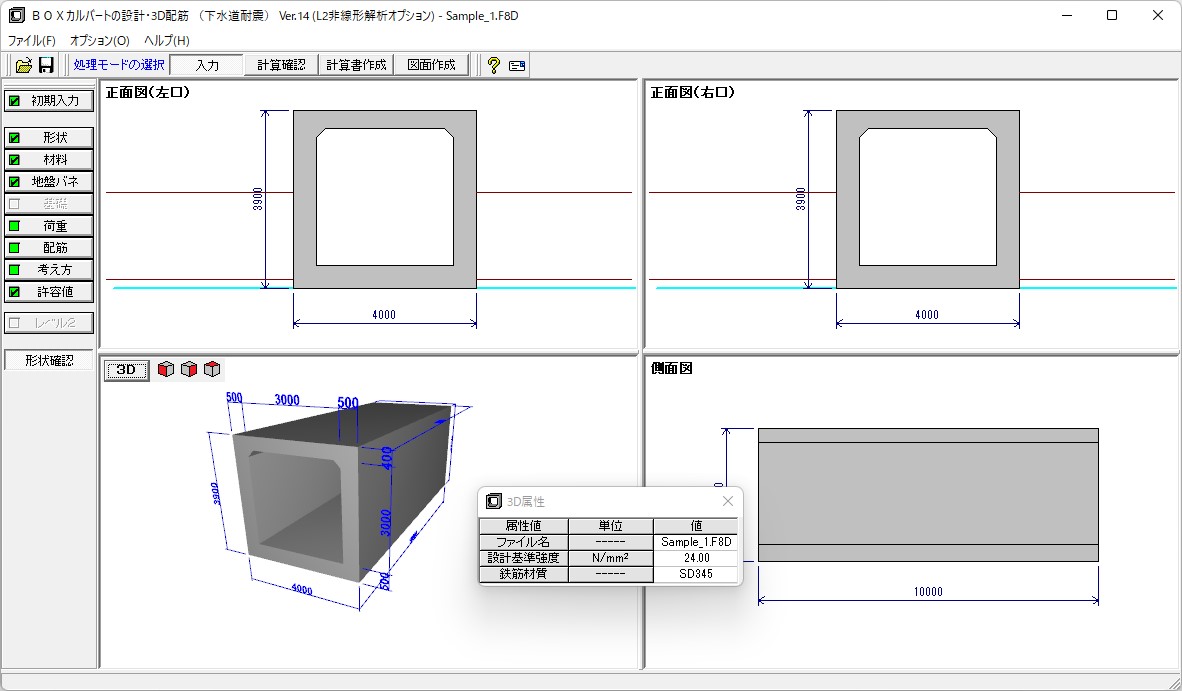Click the 10000 dimension in side view
Image resolution: width=1182 pixels, height=691 pixels.
click(928, 592)
